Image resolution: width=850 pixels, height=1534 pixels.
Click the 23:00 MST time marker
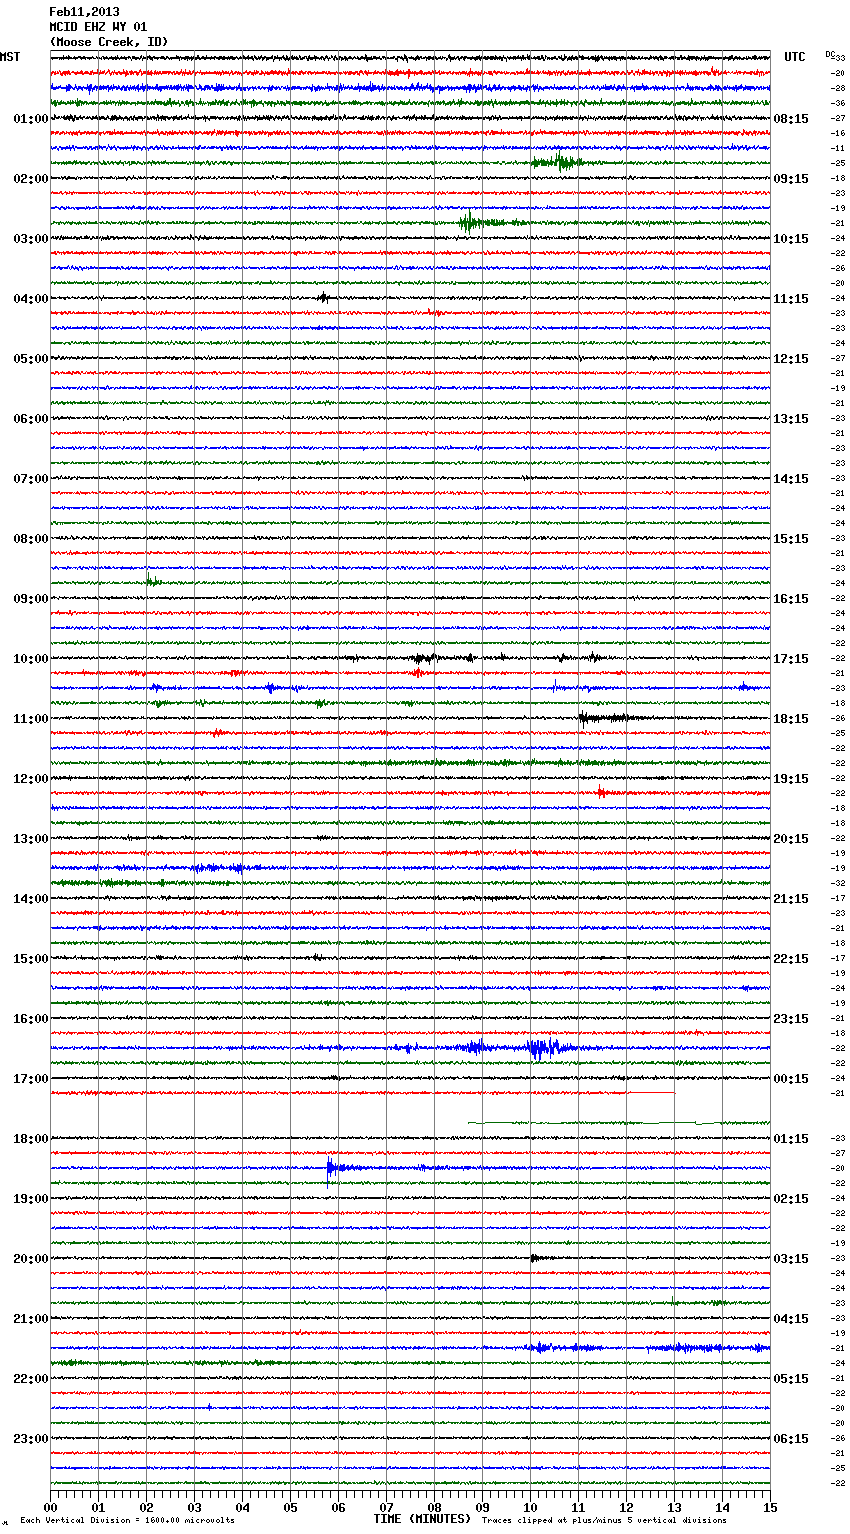pos(30,1439)
